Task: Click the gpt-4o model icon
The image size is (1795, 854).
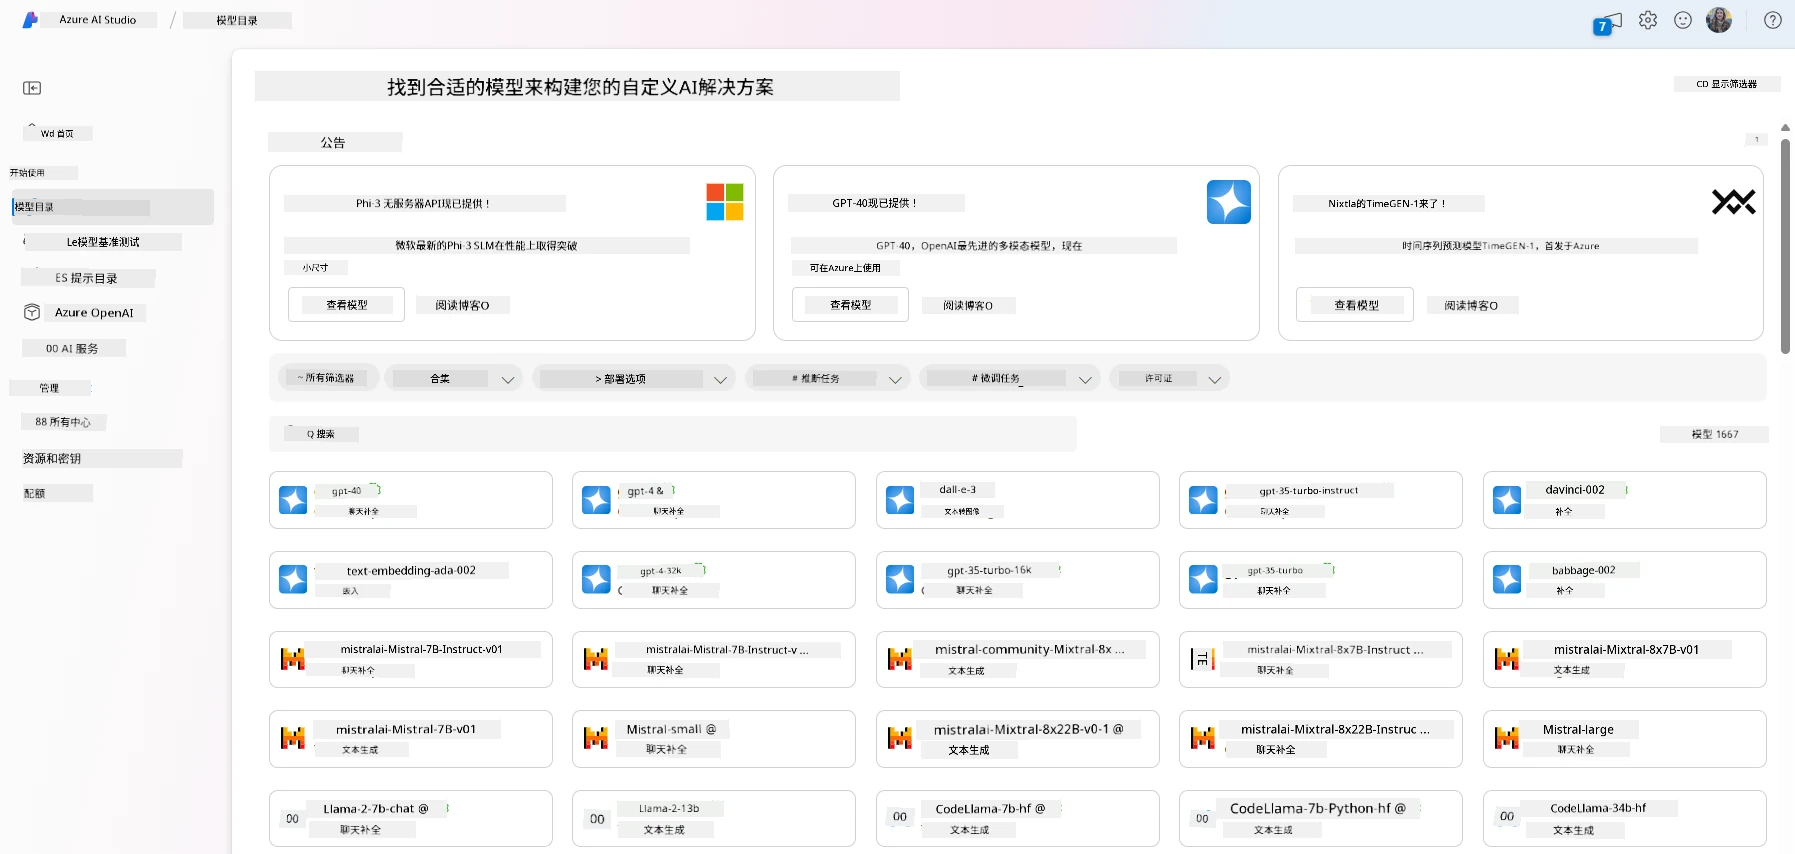Action: pyautogui.click(x=293, y=500)
